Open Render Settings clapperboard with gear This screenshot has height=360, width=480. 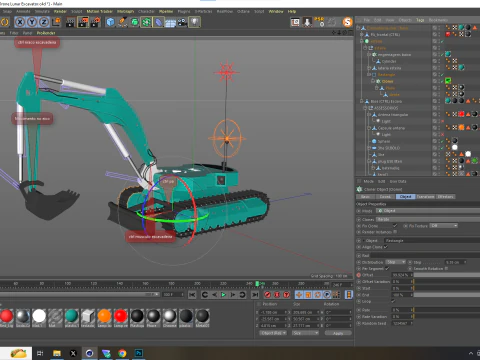95,22
